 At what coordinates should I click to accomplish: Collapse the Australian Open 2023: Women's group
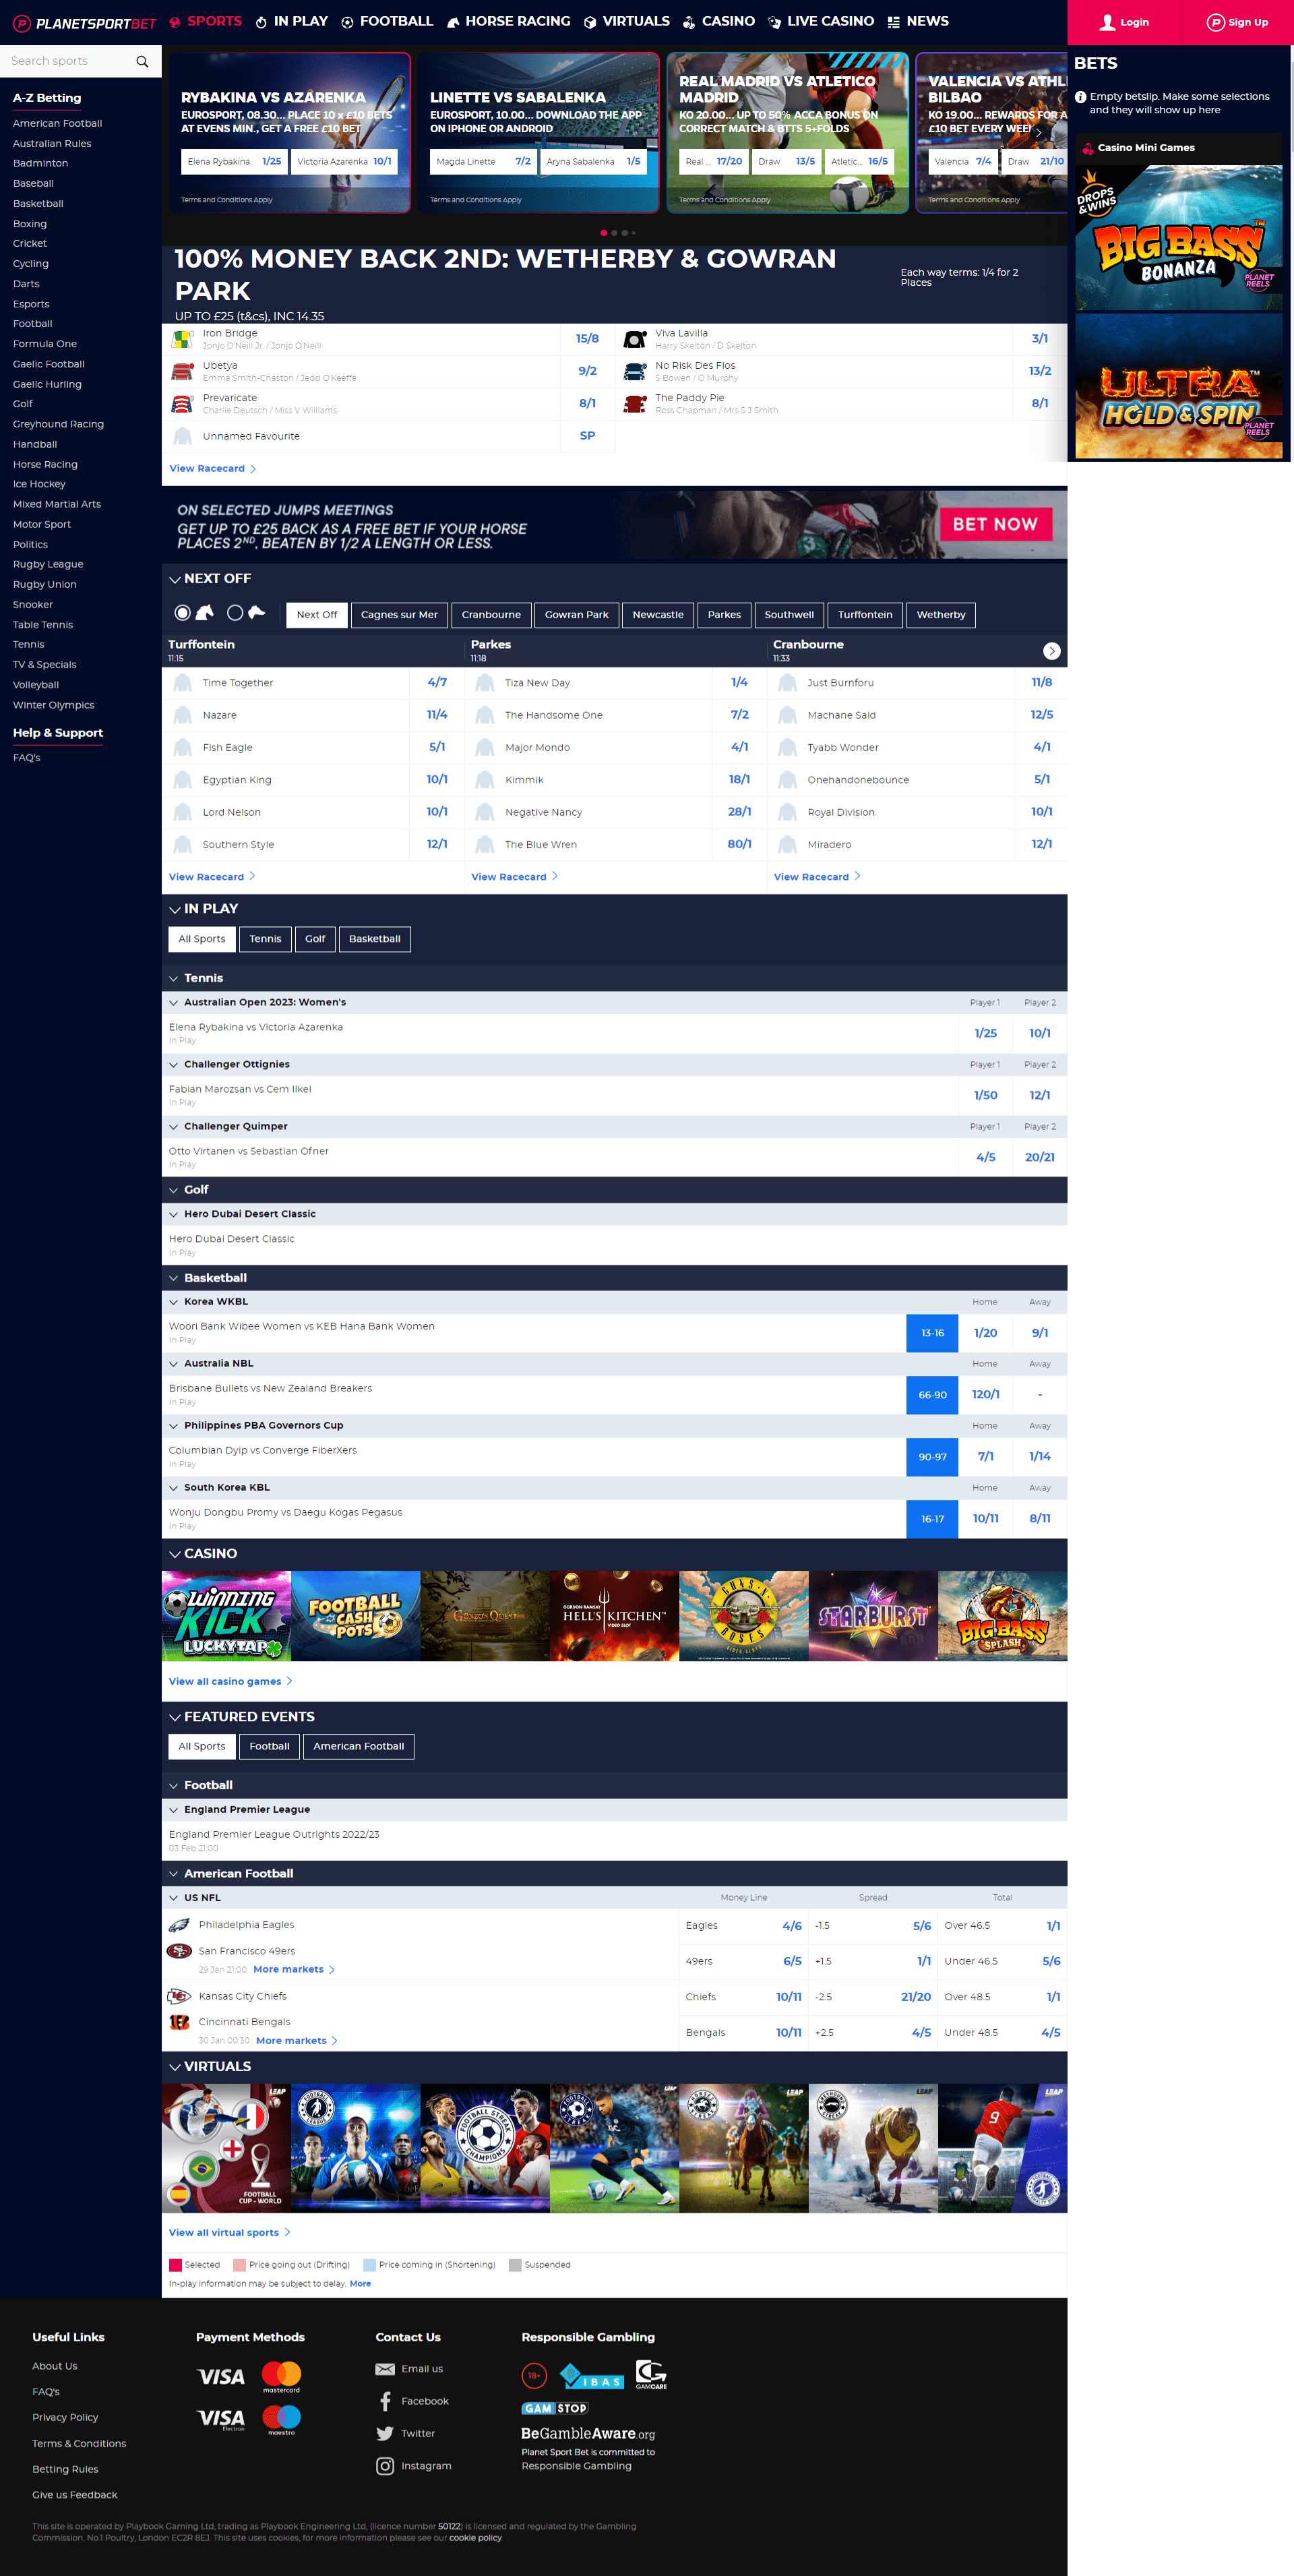(174, 1002)
